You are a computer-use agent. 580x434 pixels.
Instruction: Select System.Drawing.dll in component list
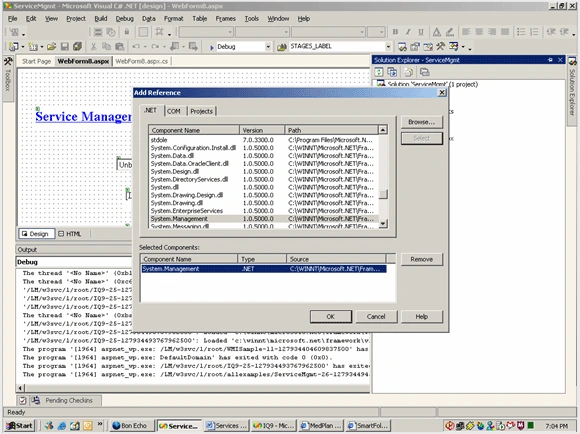263,203
